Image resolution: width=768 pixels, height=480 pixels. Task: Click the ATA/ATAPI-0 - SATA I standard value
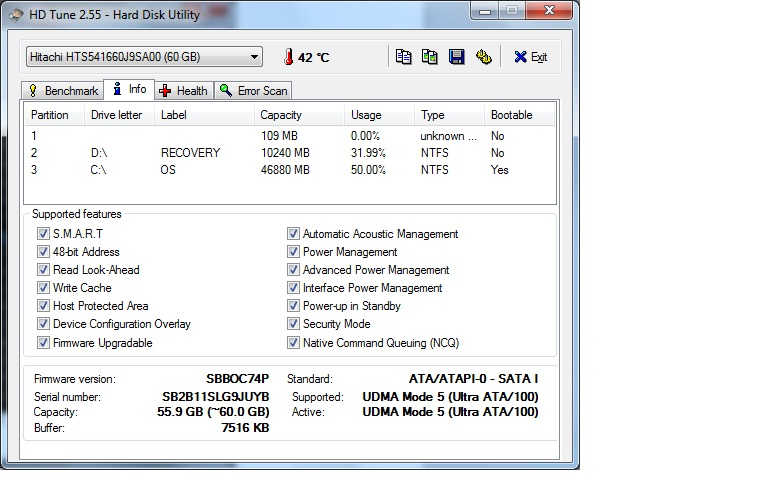click(473, 379)
